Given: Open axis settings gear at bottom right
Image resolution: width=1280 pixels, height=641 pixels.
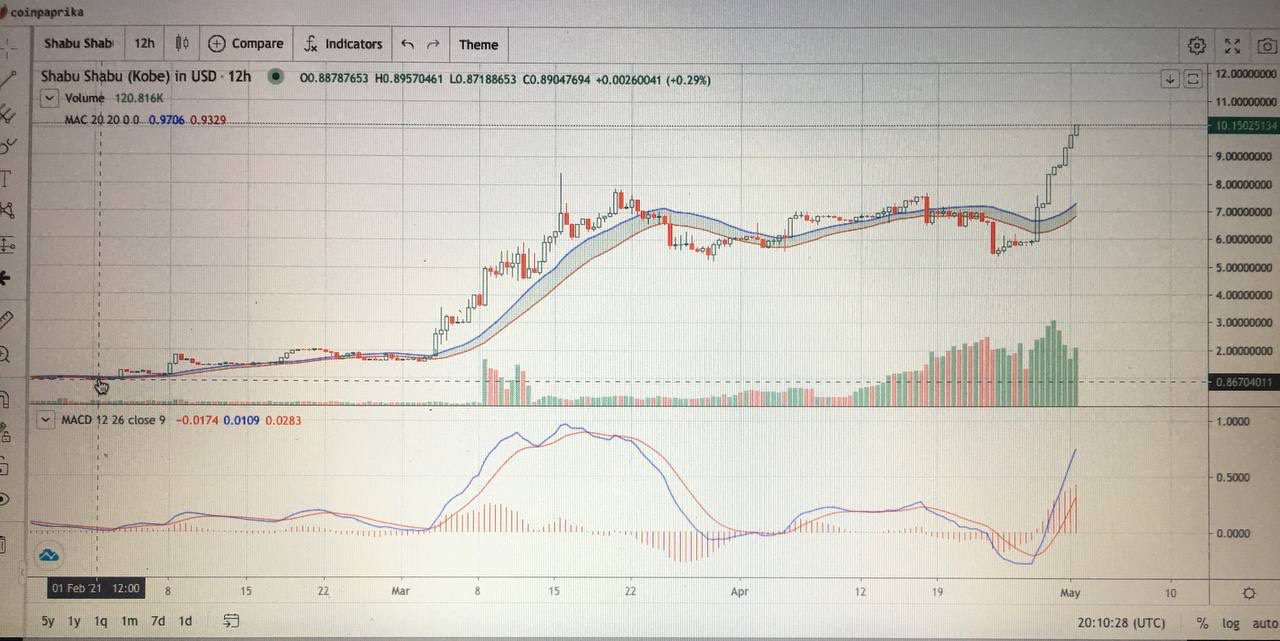Looking at the screenshot, I should click(1248, 594).
